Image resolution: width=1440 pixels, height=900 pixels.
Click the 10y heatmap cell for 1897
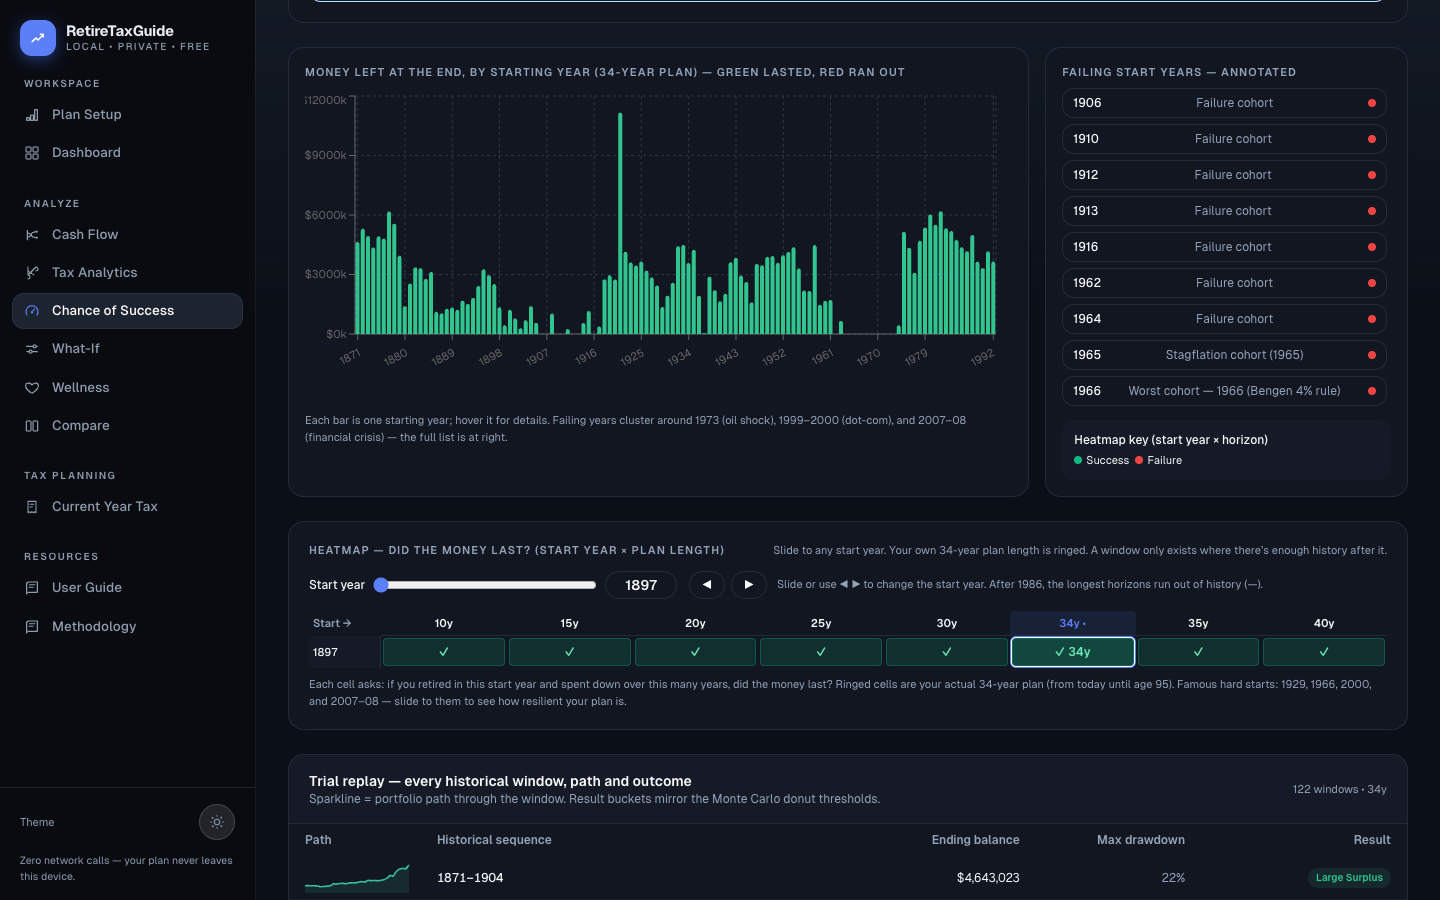click(x=444, y=652)
